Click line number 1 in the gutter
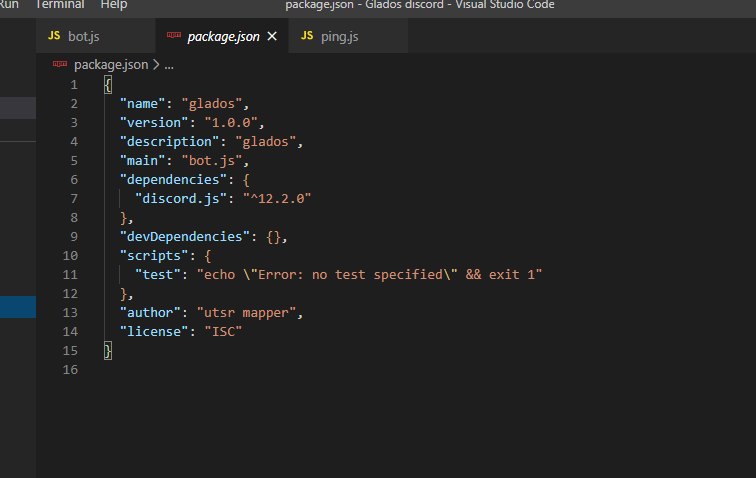 coord(74,85)
